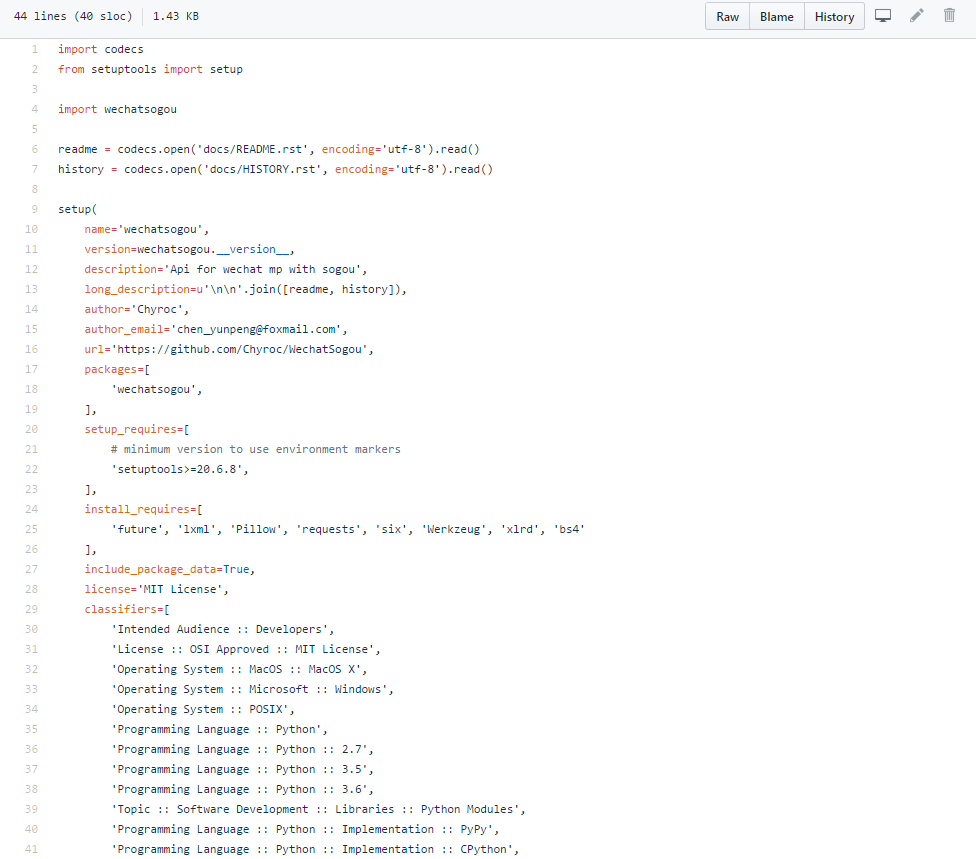Click the trash delete file icon
The width and height of the screenshot is (976, 859).
coord(949,16)
